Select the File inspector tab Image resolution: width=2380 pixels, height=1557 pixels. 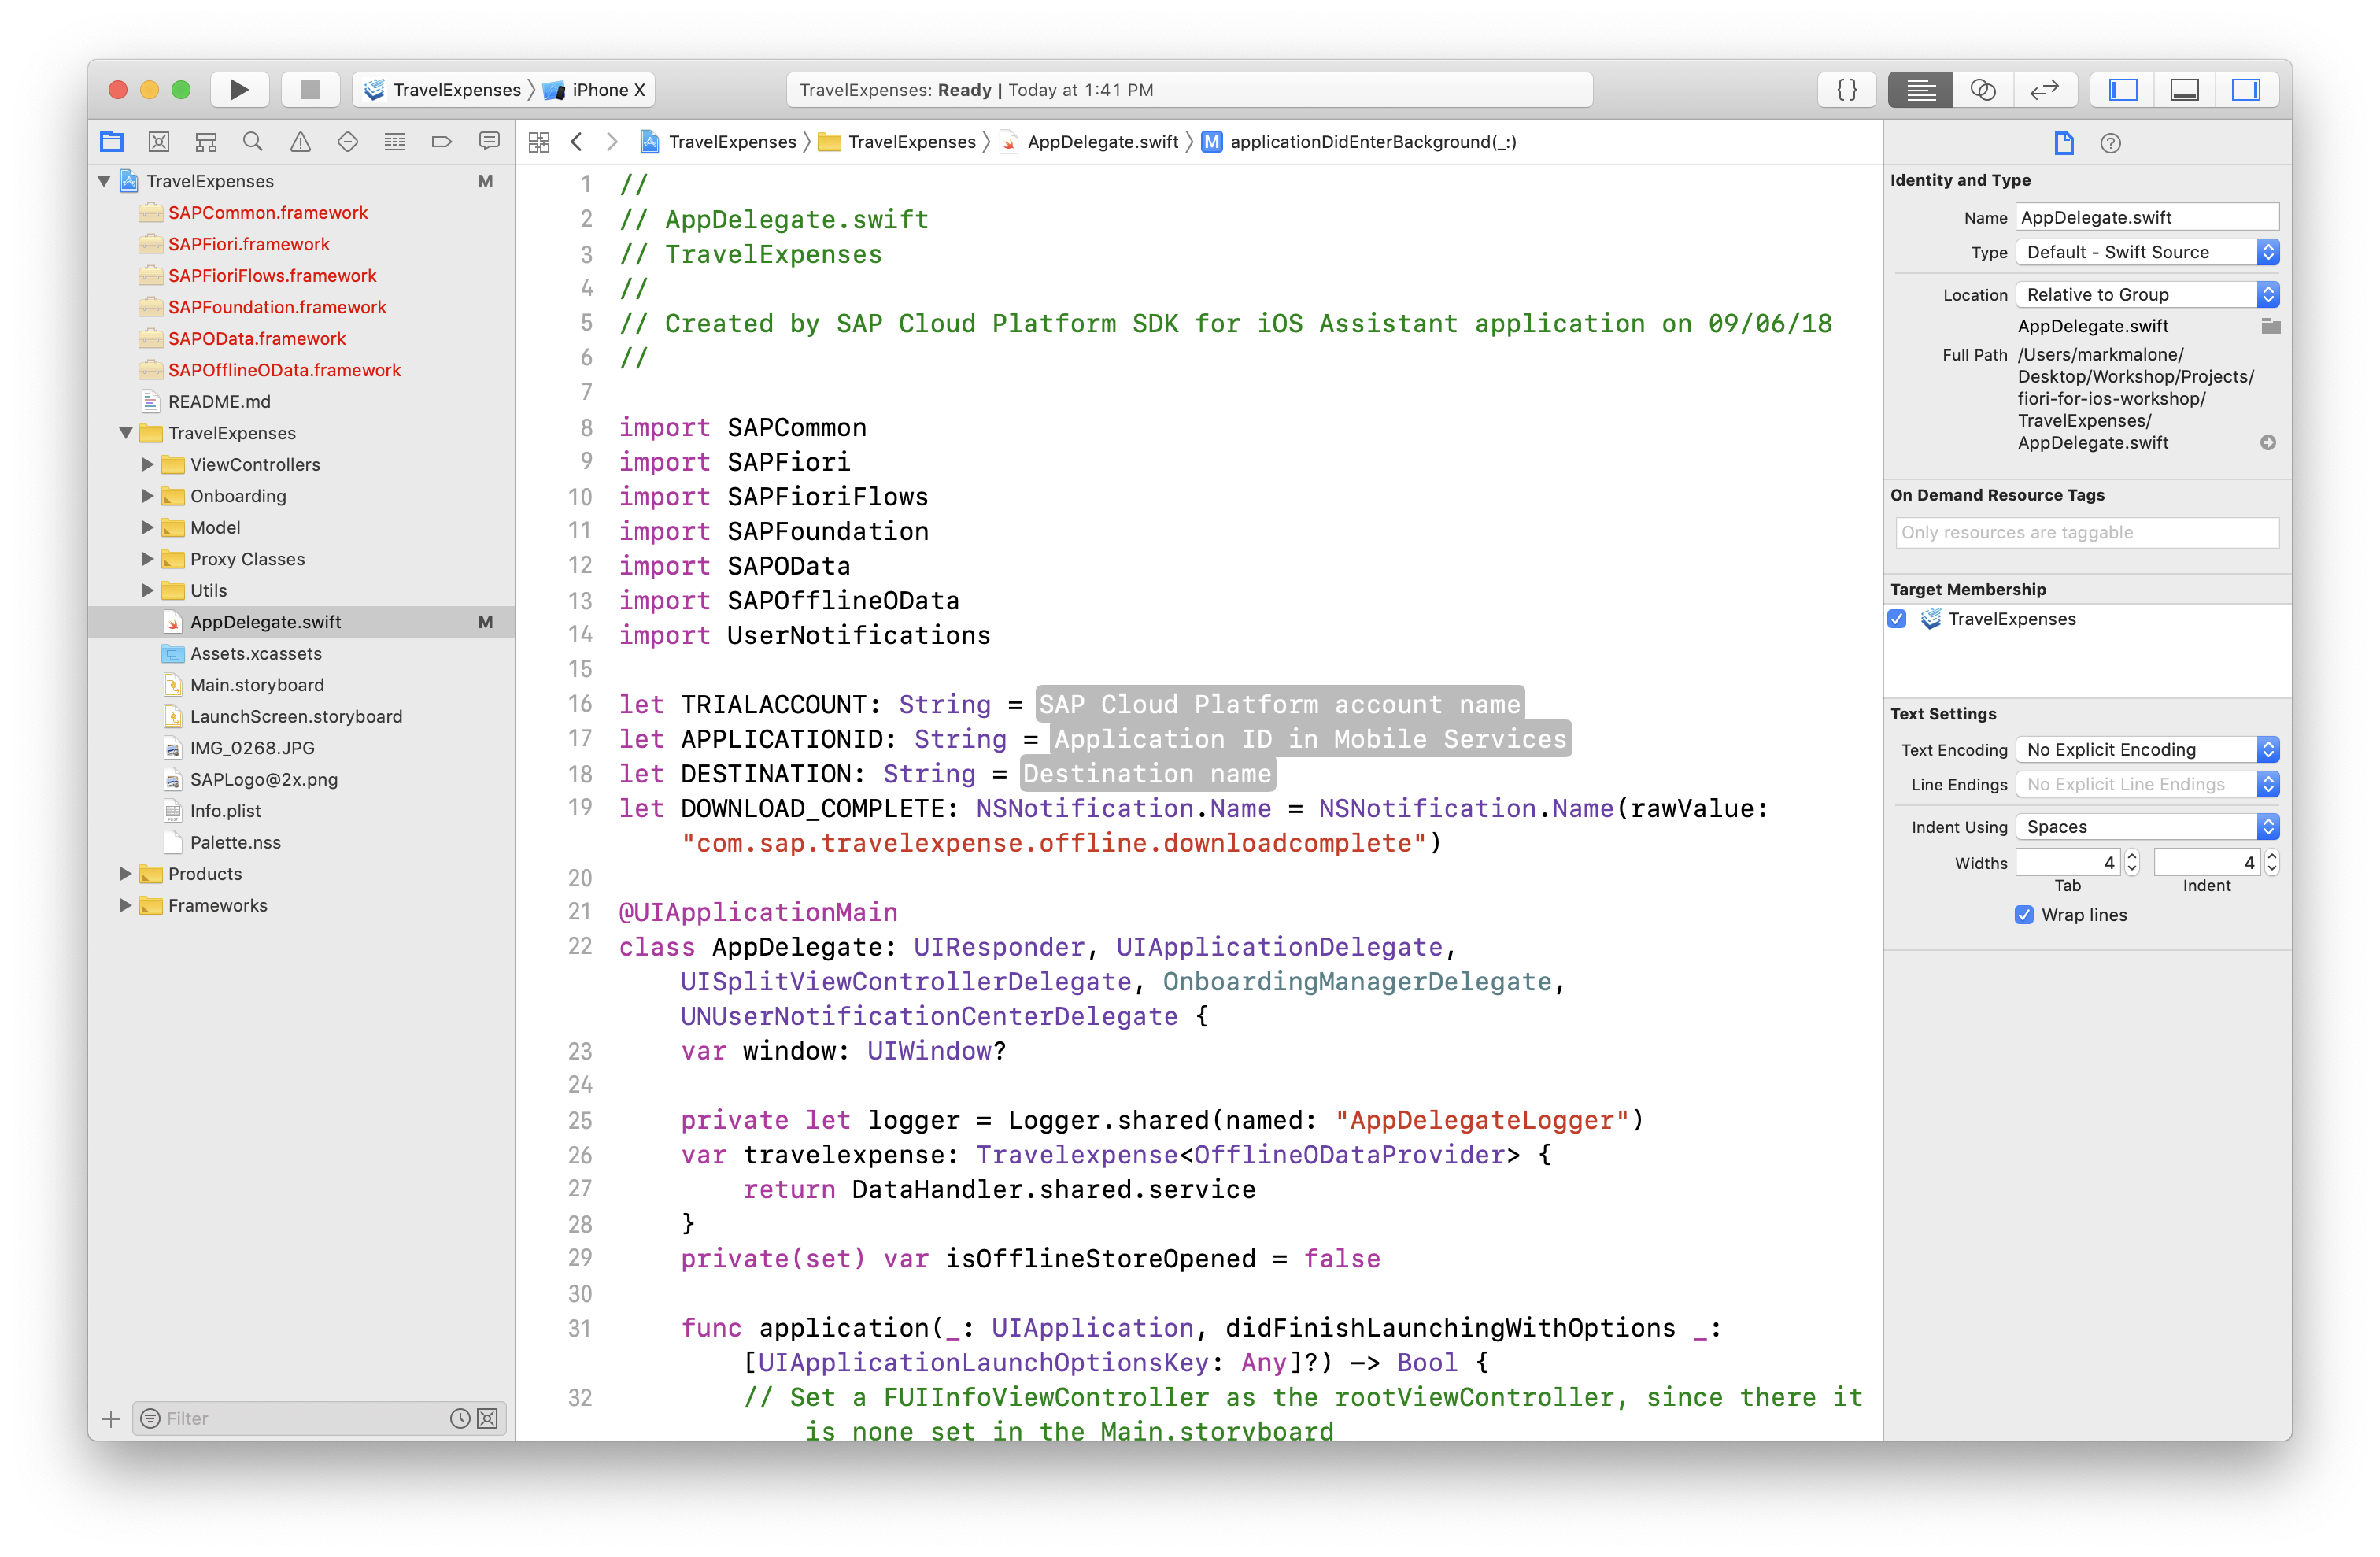tap(2064, 143)
